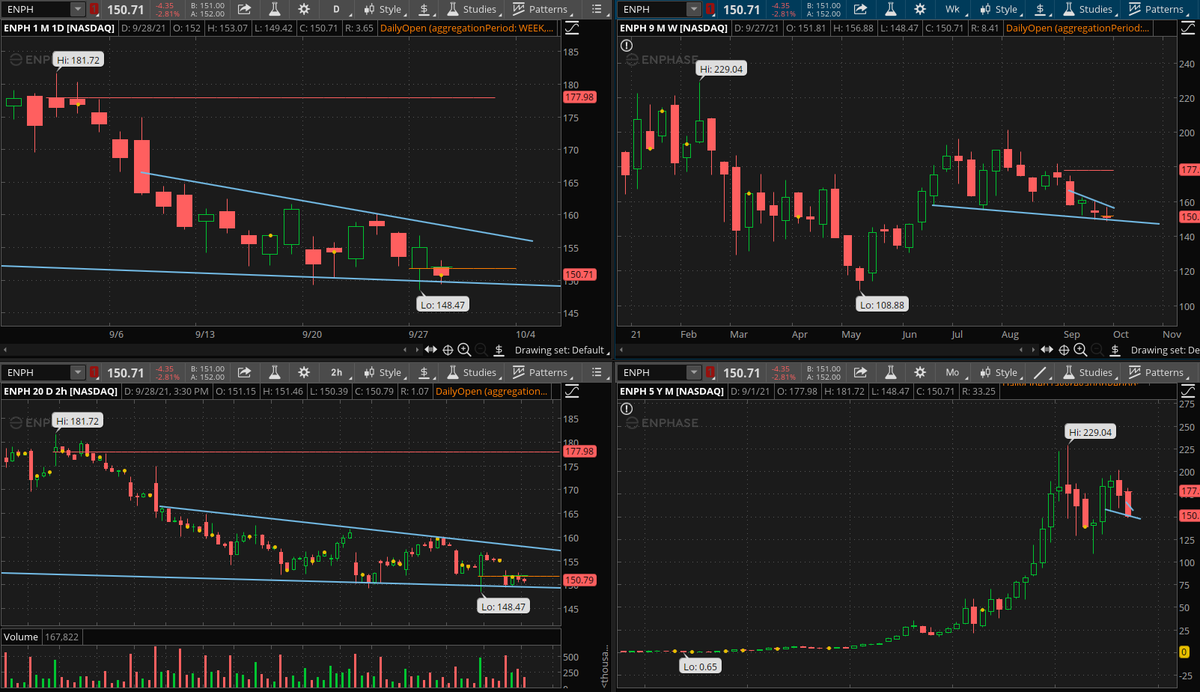Image resolution: width=1200 pixels, height=692 pixels.
Task: Open the 2h timeframe dropdown
Action: pyautogui.click(x=337, y=372)
